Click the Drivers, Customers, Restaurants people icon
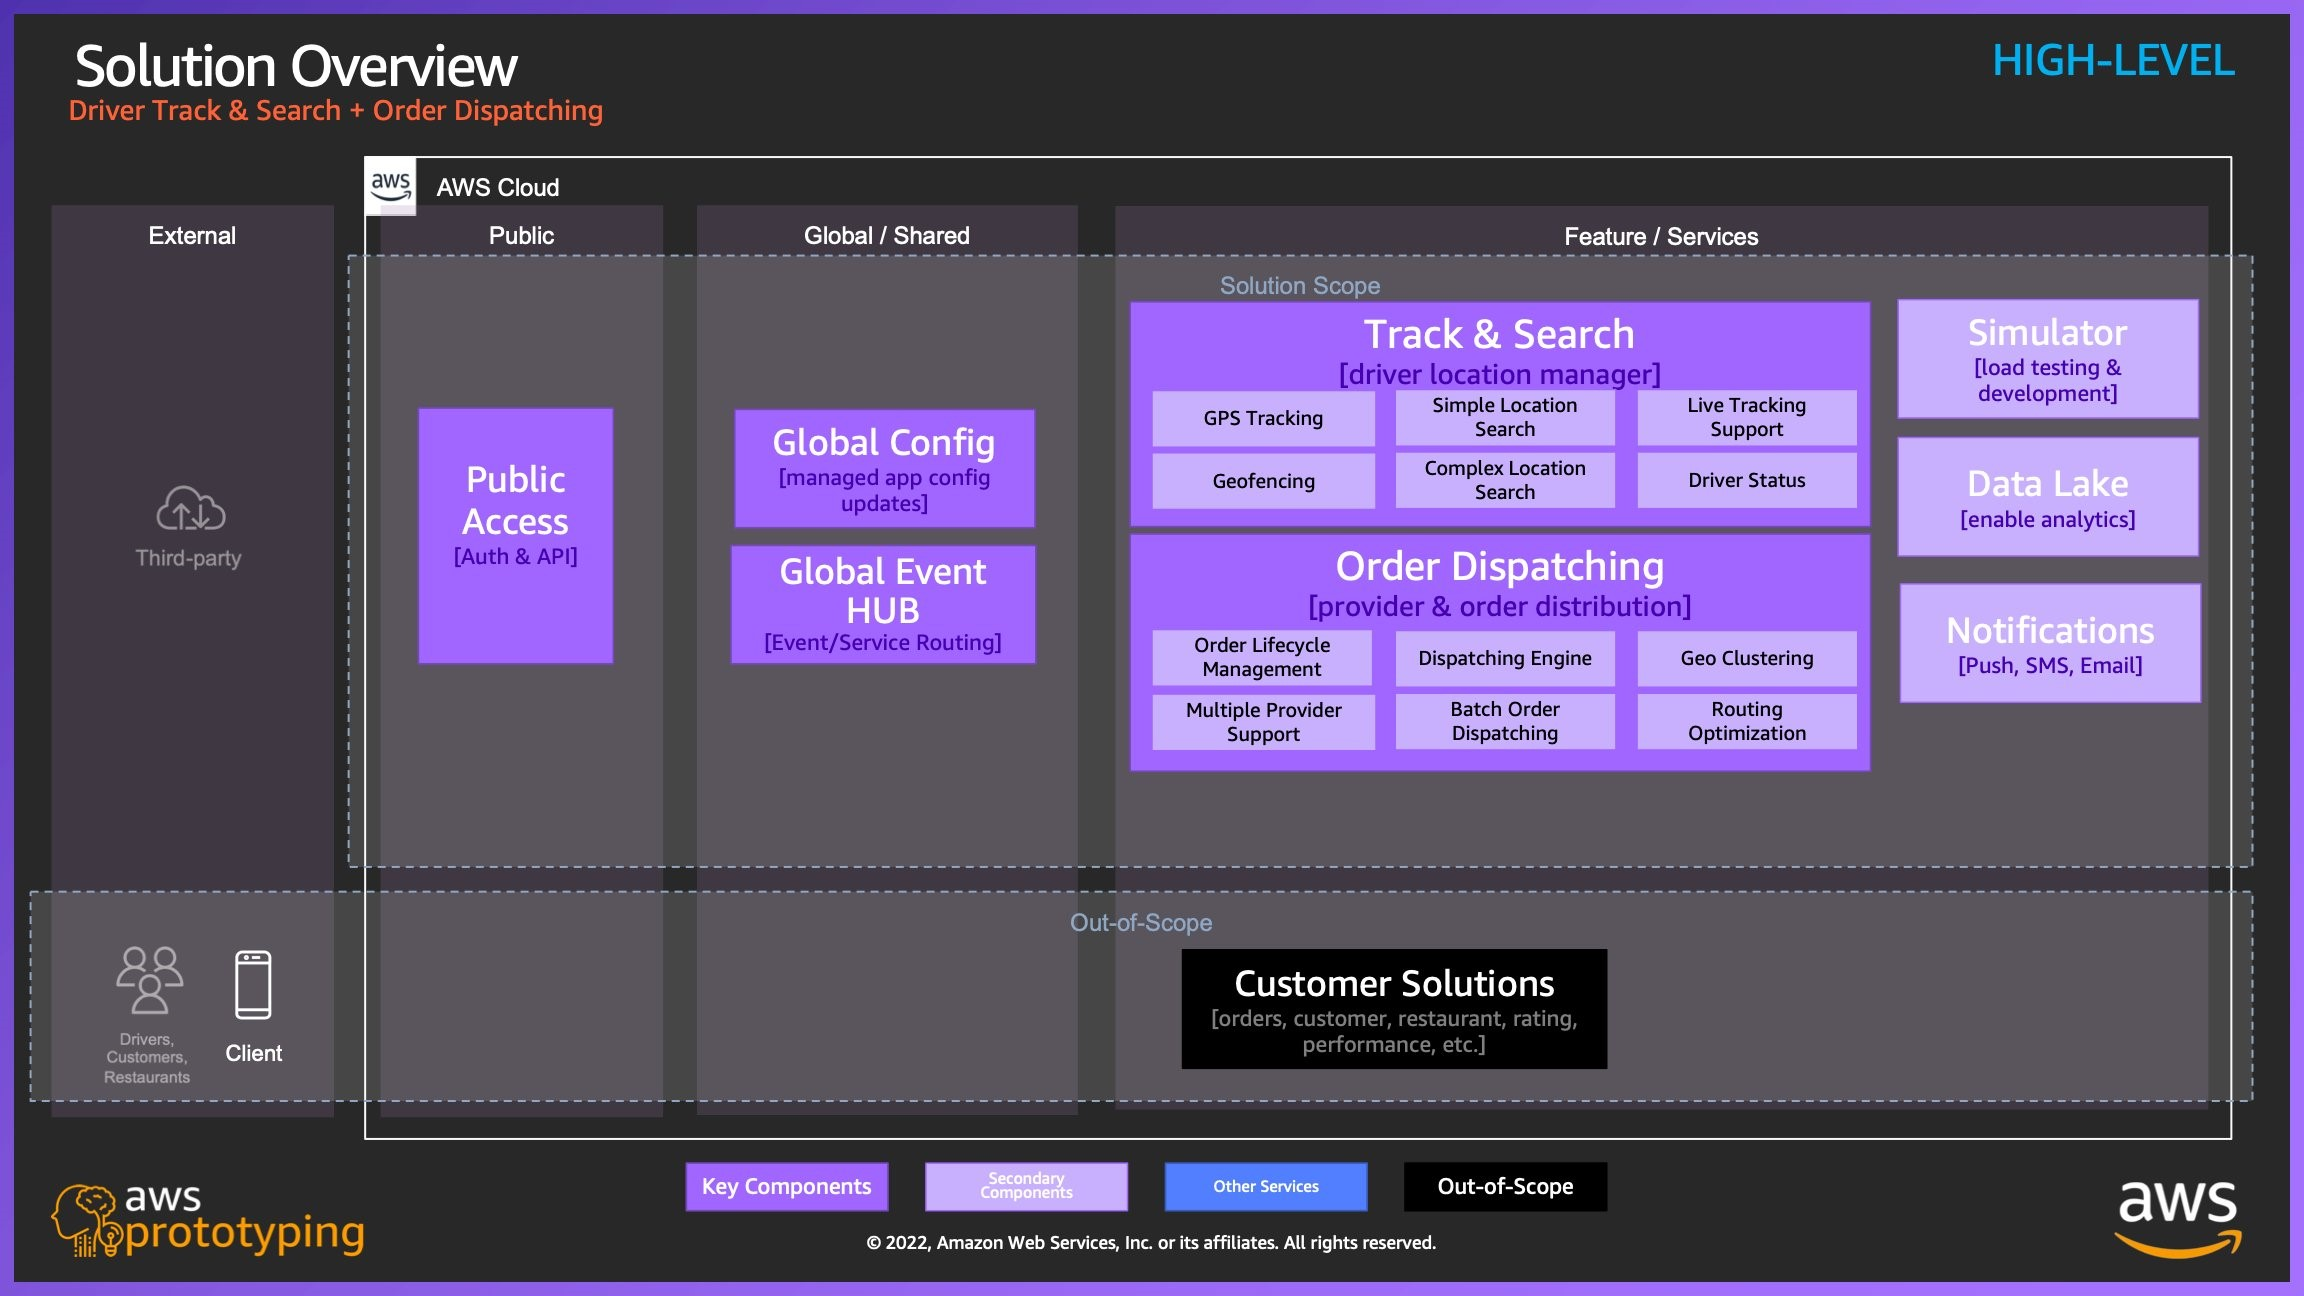The width and height of the screenshot is (2304, 1296). tap(149, 981)
